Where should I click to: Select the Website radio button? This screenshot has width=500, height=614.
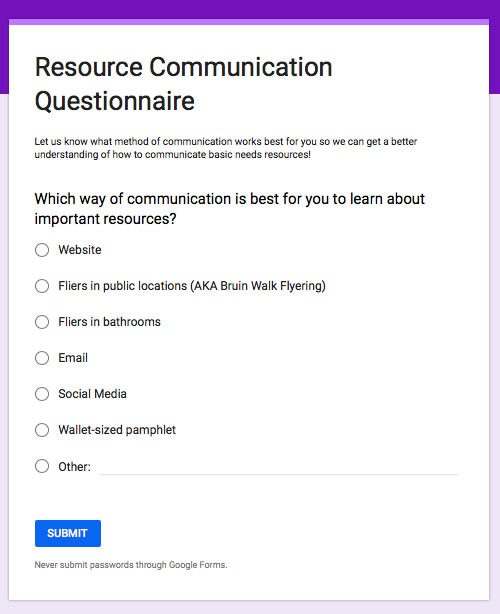click(x=42, y=250)
